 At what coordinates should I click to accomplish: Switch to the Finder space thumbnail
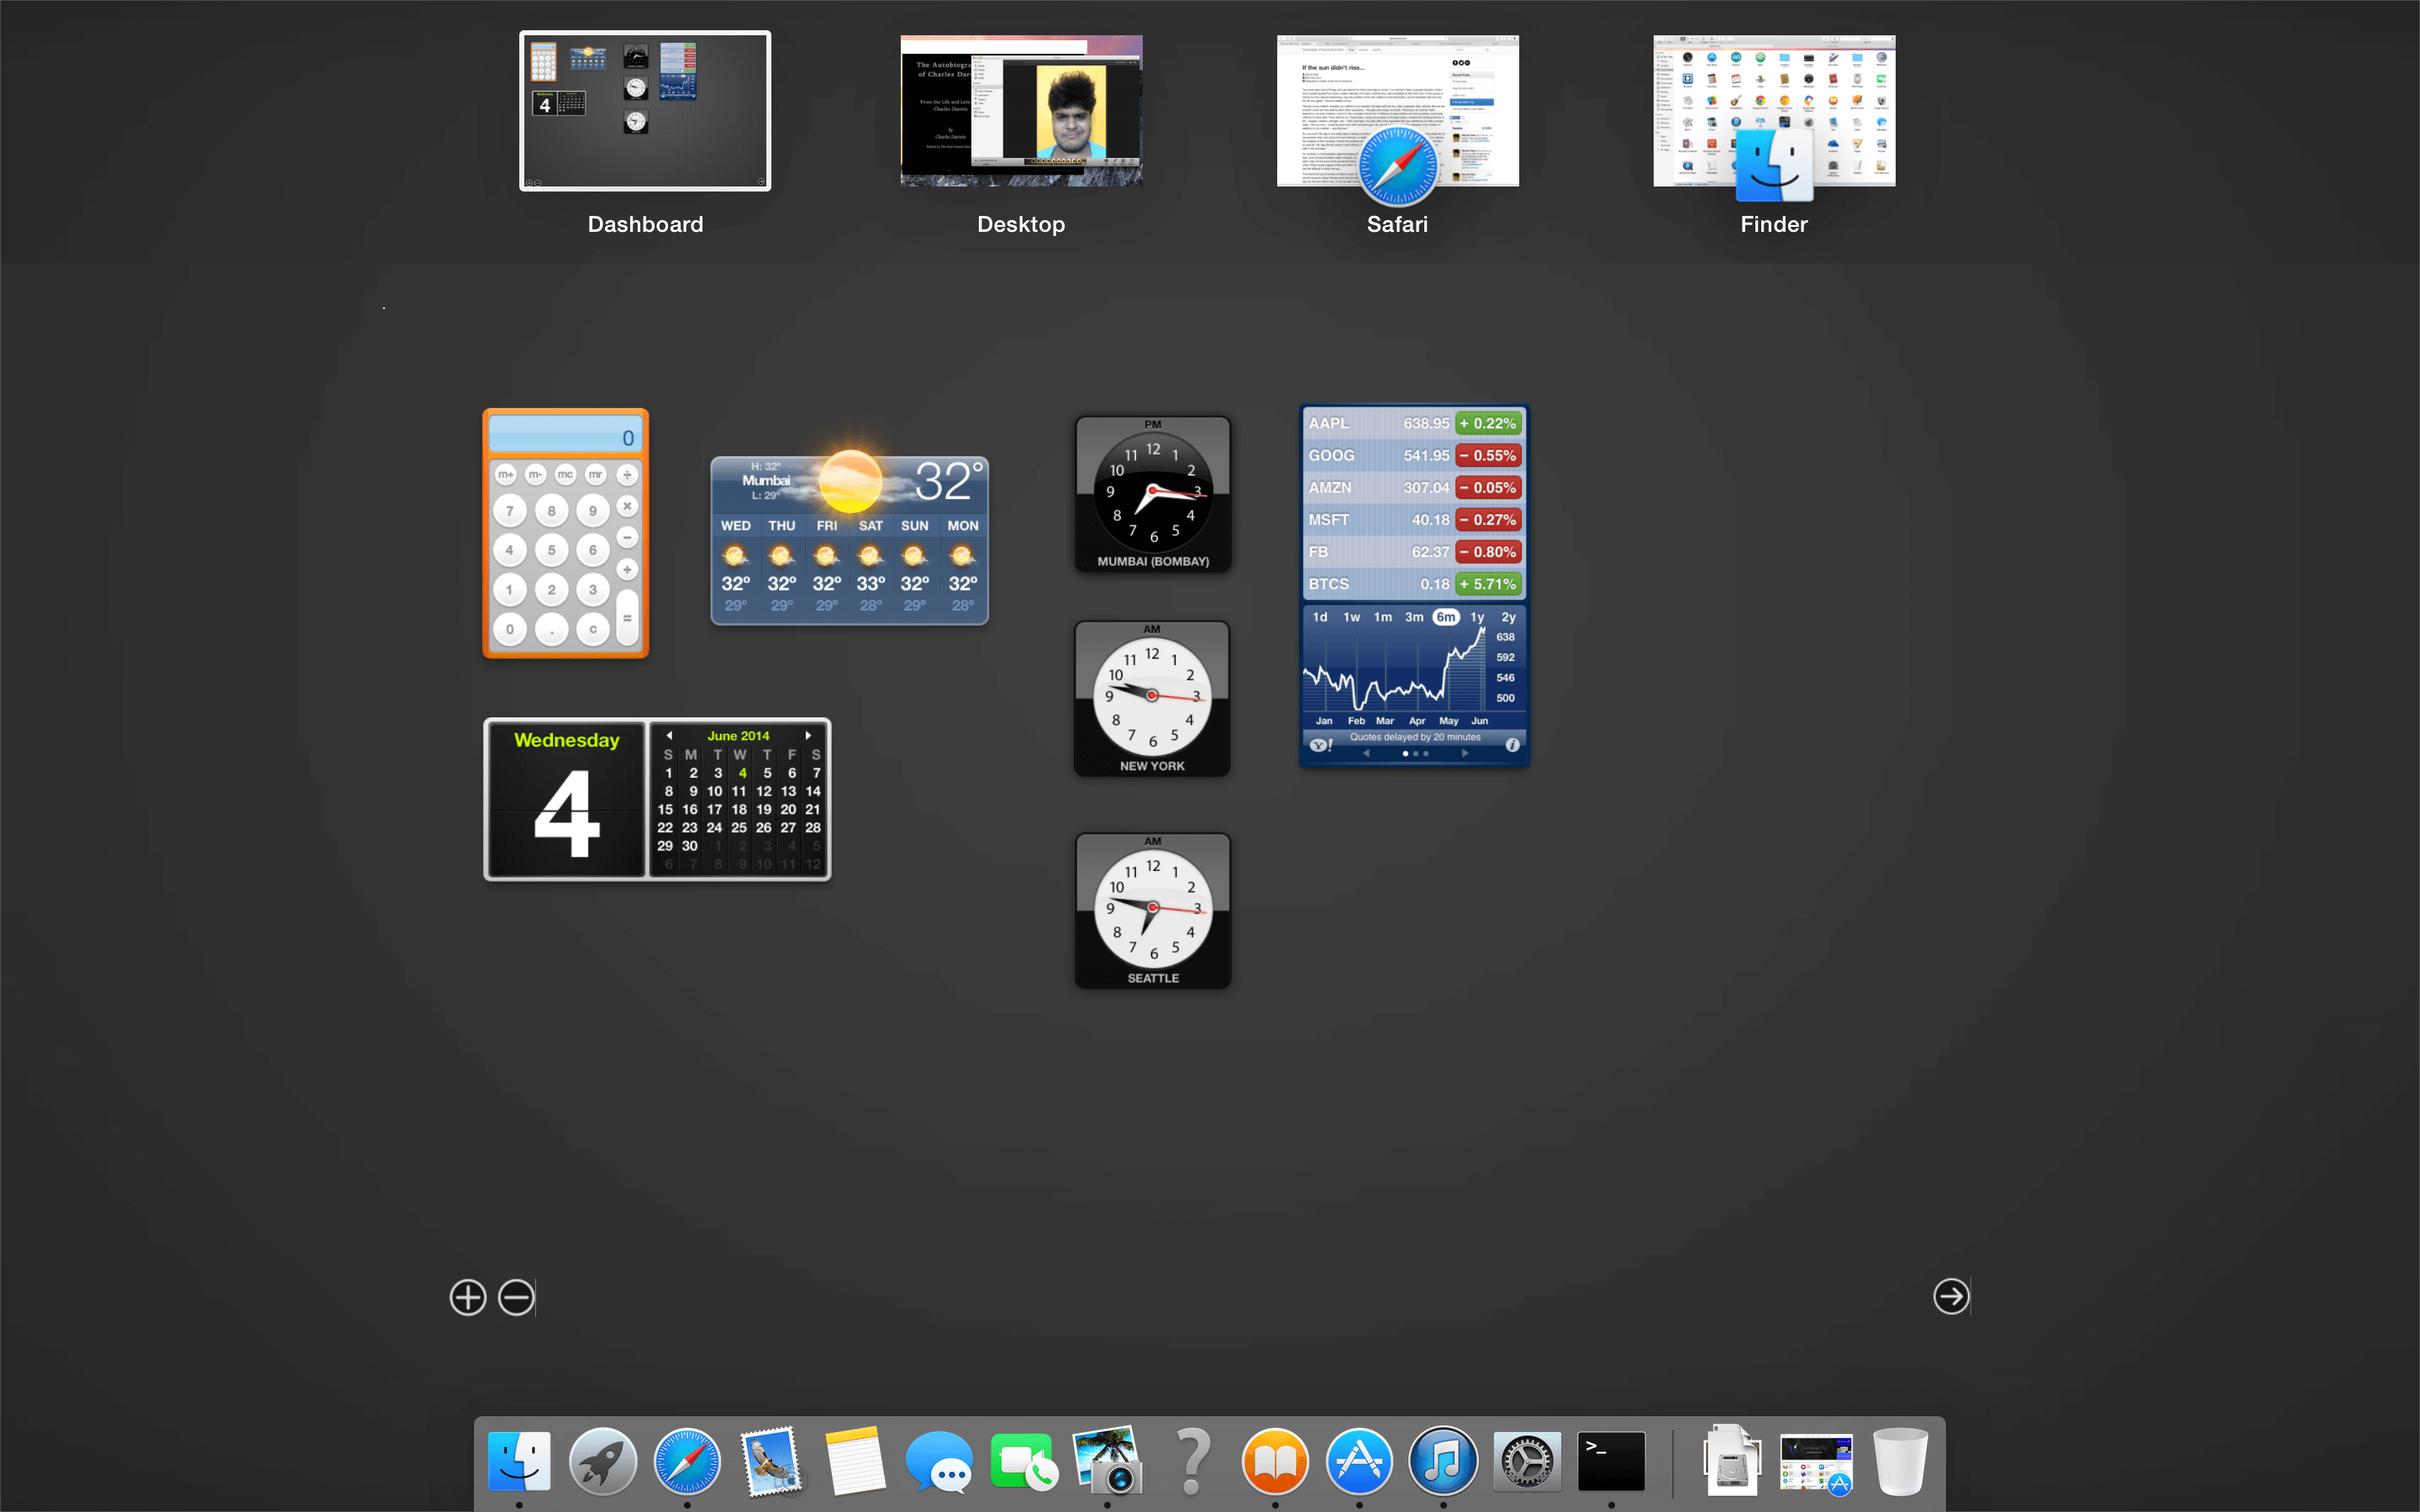[x=1774, y=111]
